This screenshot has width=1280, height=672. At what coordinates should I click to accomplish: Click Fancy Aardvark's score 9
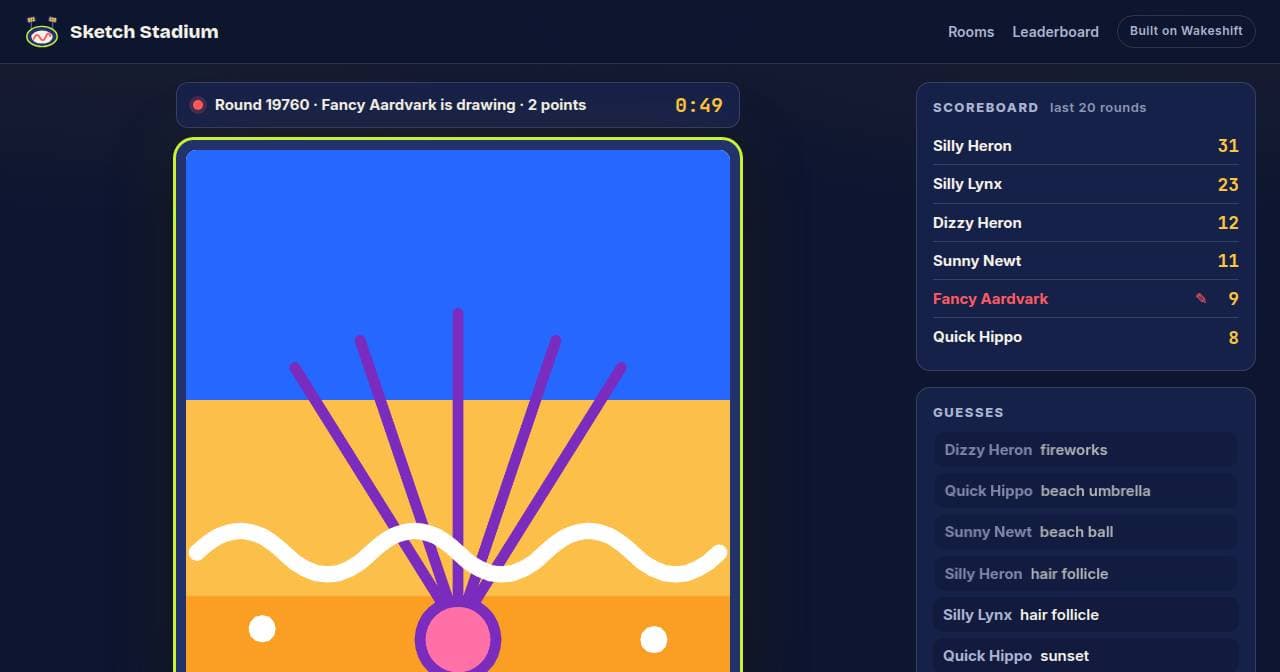(x=1233, y=299)
